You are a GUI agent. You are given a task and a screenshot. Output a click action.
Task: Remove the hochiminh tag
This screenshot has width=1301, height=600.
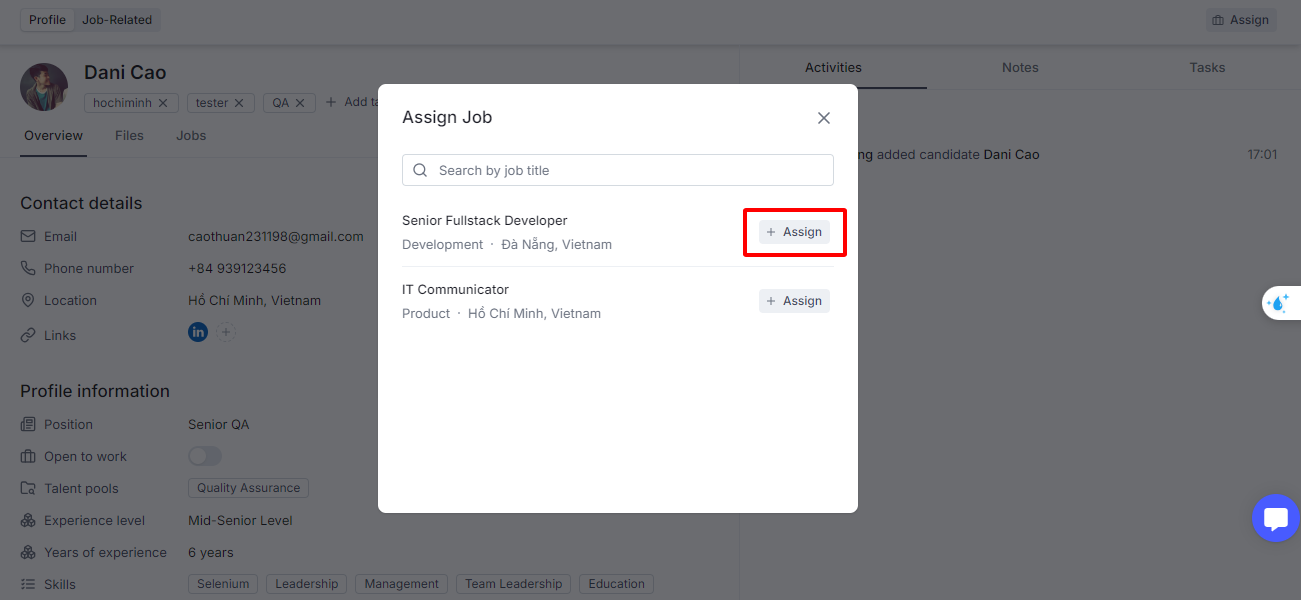tap(162, 103)
